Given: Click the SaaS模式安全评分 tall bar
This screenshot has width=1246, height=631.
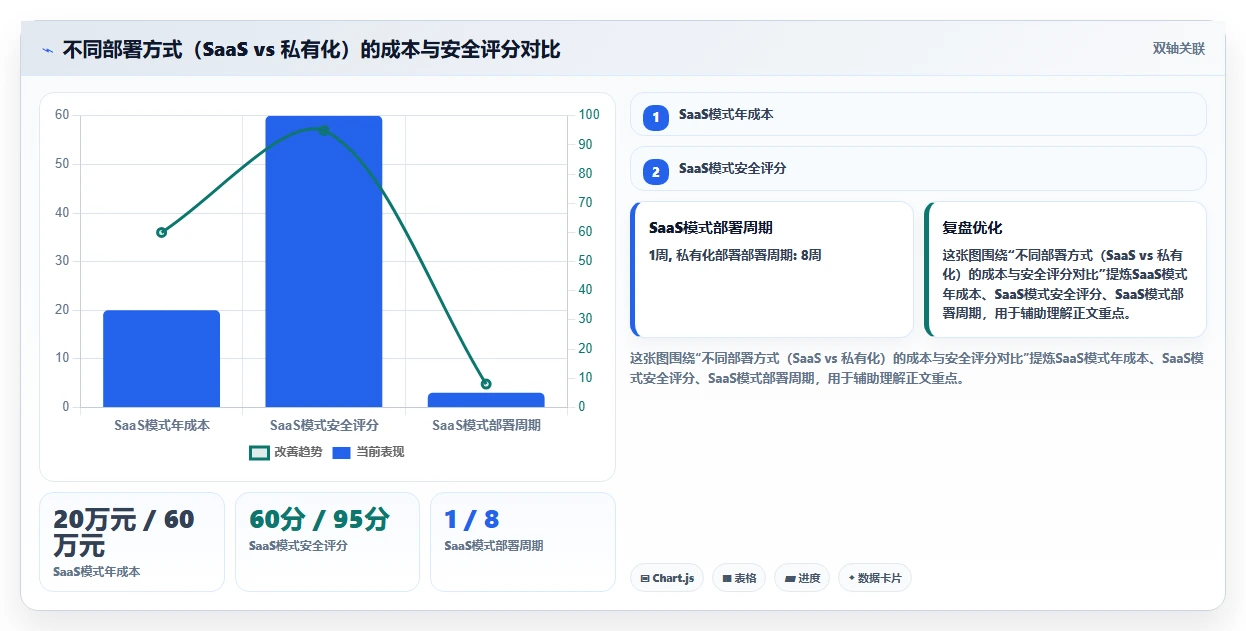Looking at the screenshot, I should coord(323,261).
